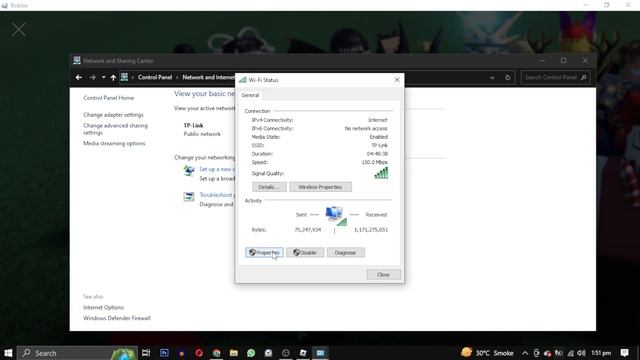Click Set up a new connection link

(x=217, y=169)
